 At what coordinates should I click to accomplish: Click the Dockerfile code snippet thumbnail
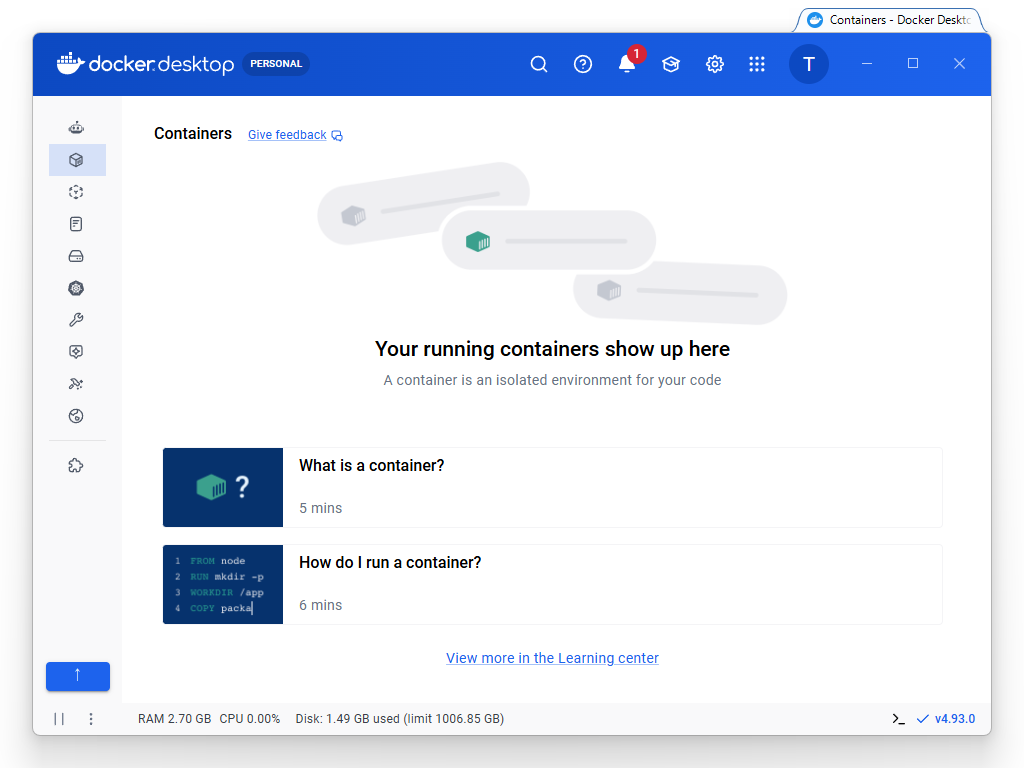click(x=223, y=584)
